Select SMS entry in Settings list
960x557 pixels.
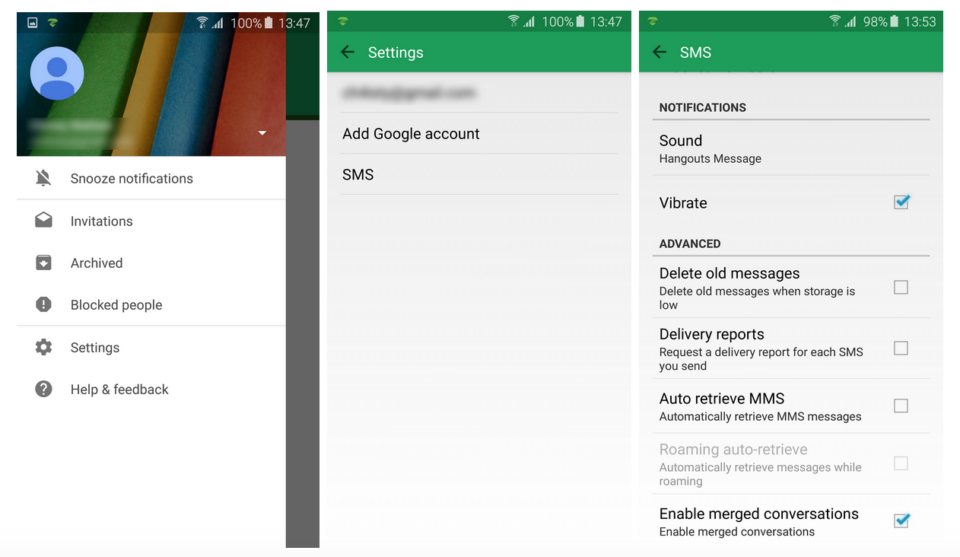click(479, 174)
